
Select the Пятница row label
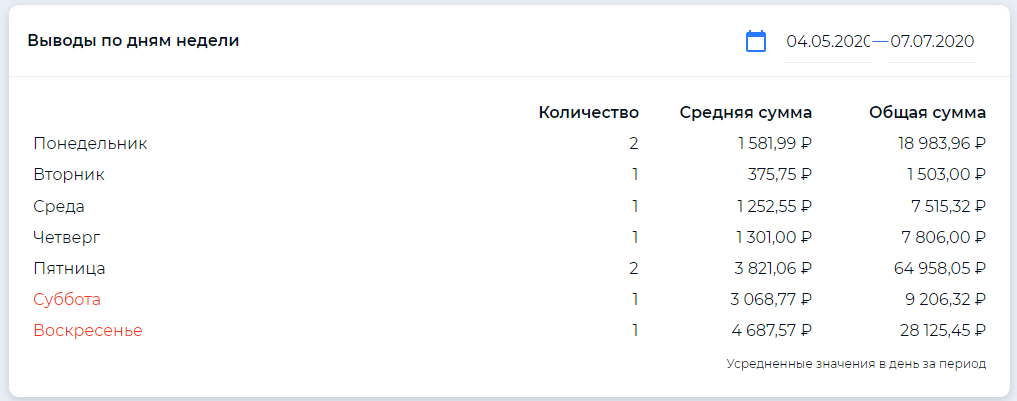(69, 268)
